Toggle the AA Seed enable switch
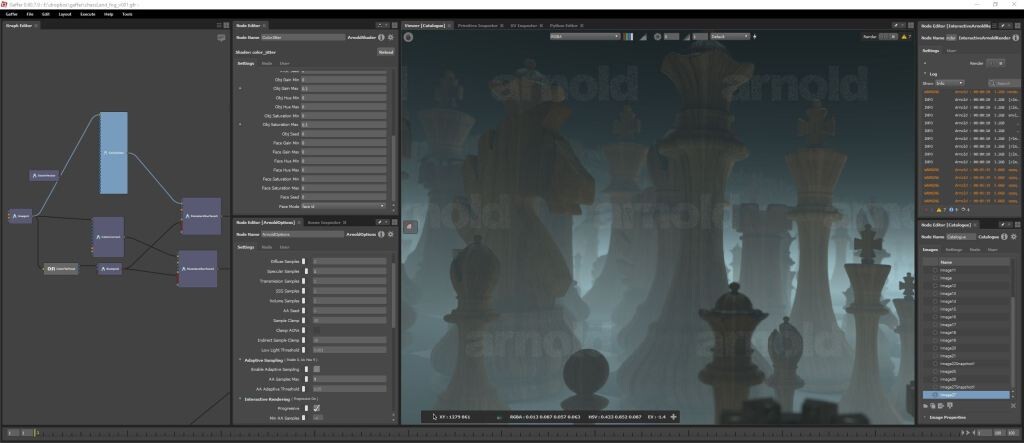Viewport: 1024px width, 443px height. click(304, 310)
